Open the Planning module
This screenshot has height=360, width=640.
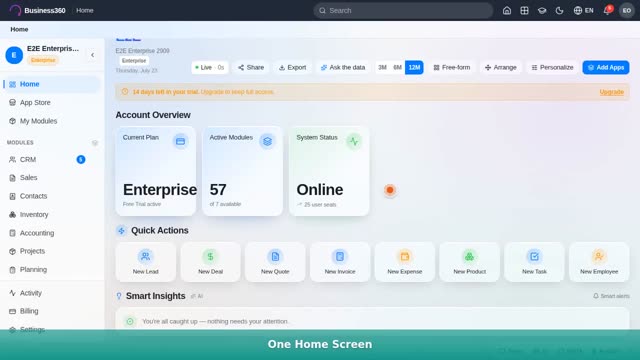51,269
